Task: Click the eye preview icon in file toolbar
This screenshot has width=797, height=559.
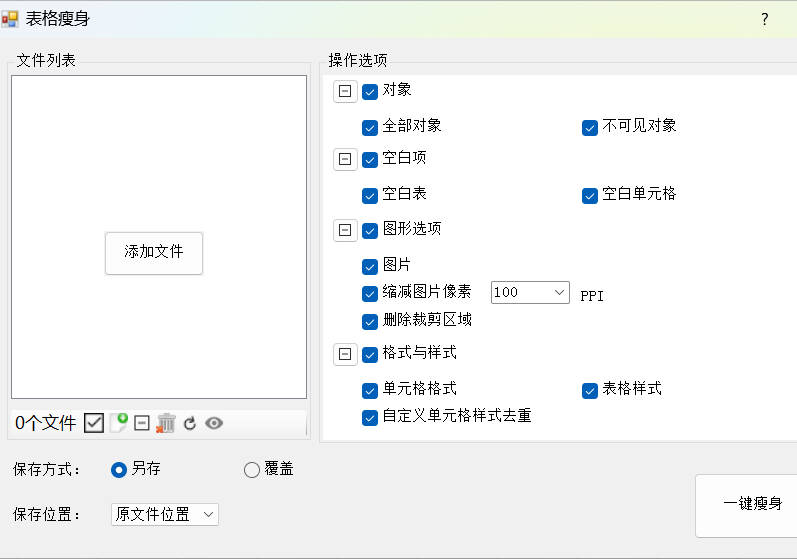Action: [214, 423]
